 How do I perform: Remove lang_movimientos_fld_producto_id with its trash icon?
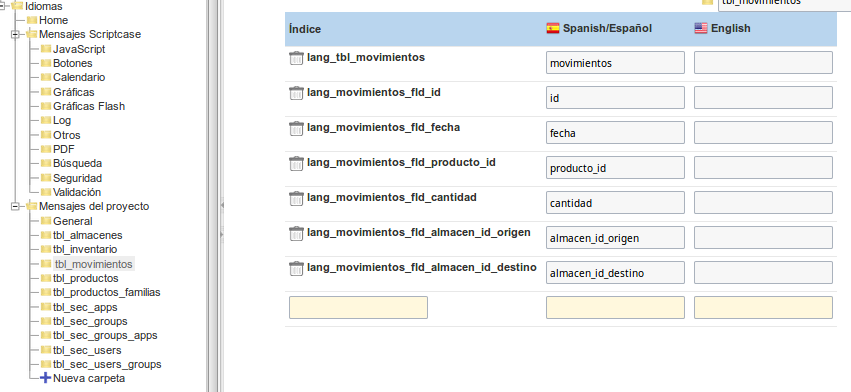pyautogui.click(x=296, y=163)
